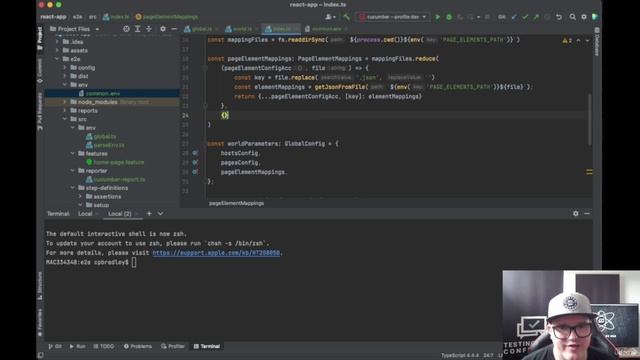Viewport: 640px width, 360px height.
Task: Click the react-app breadcrumb
Action: (x=53, y=17)
